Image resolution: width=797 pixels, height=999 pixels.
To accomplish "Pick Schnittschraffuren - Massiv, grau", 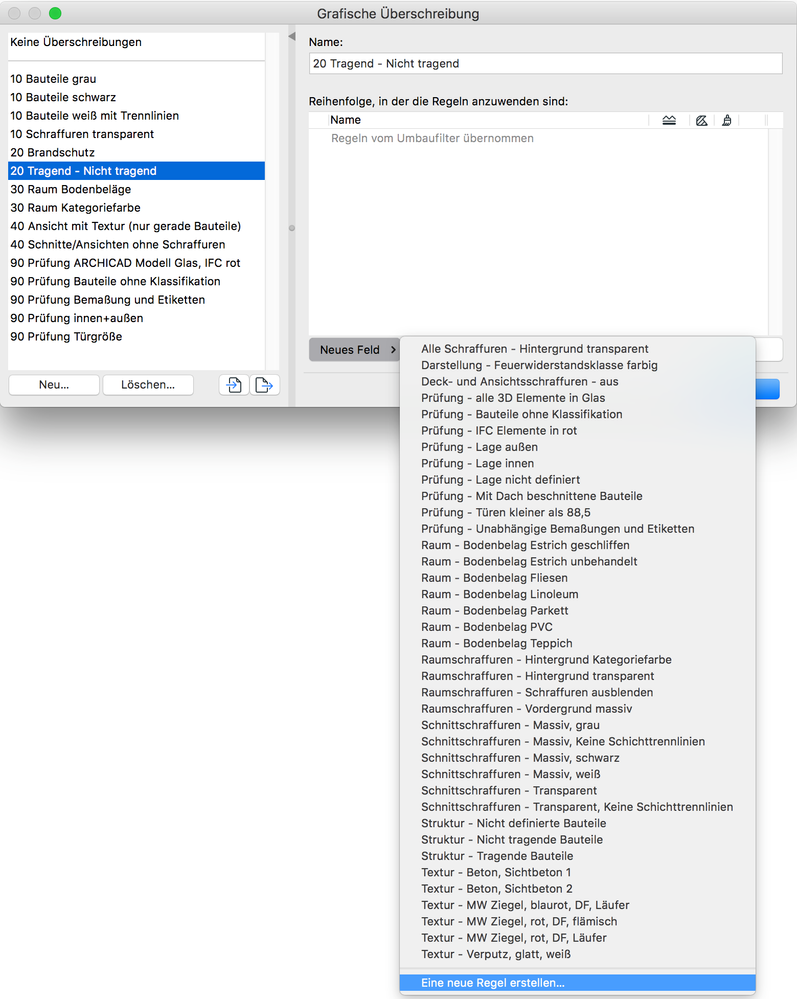I will (510, 725).
